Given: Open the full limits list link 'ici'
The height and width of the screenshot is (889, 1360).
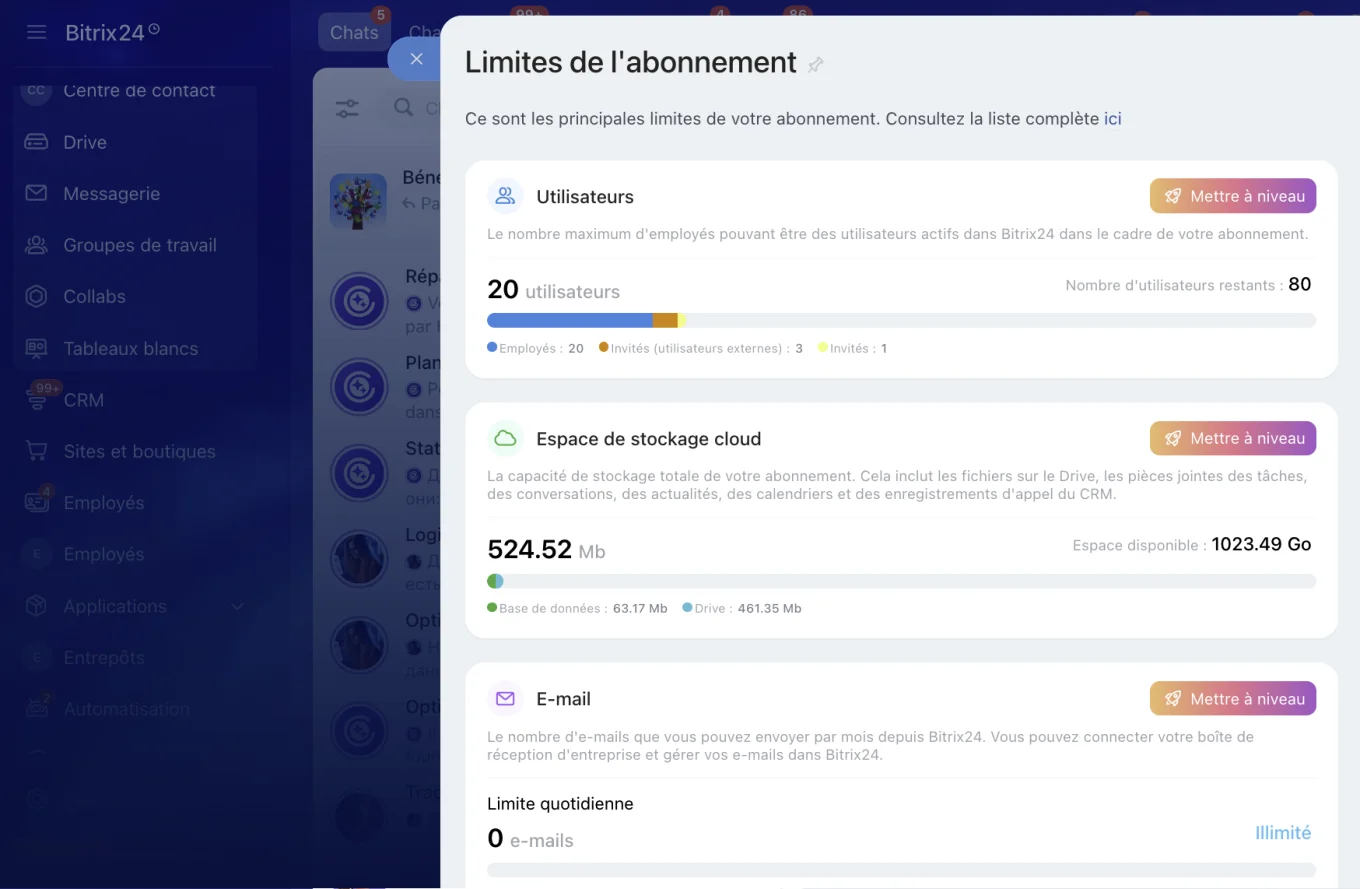Looking at the screenshot, I should point(1112,118).
